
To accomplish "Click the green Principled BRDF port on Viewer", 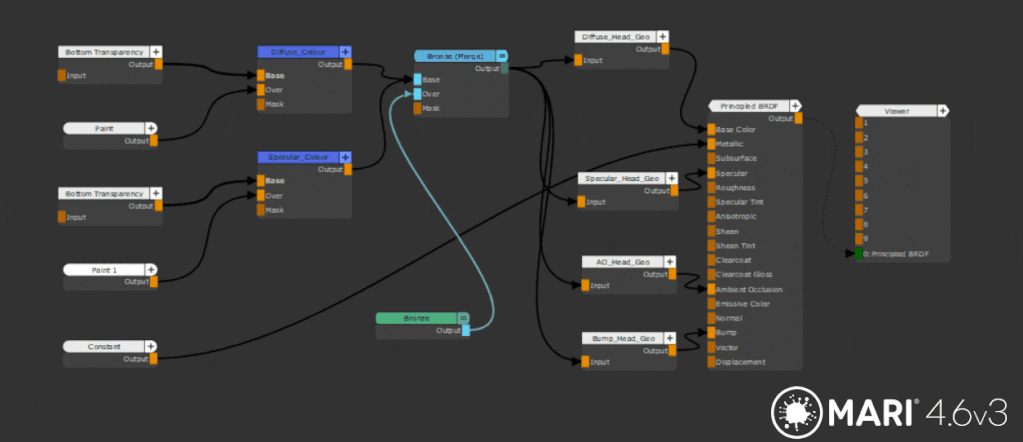I will click(858, 254).
